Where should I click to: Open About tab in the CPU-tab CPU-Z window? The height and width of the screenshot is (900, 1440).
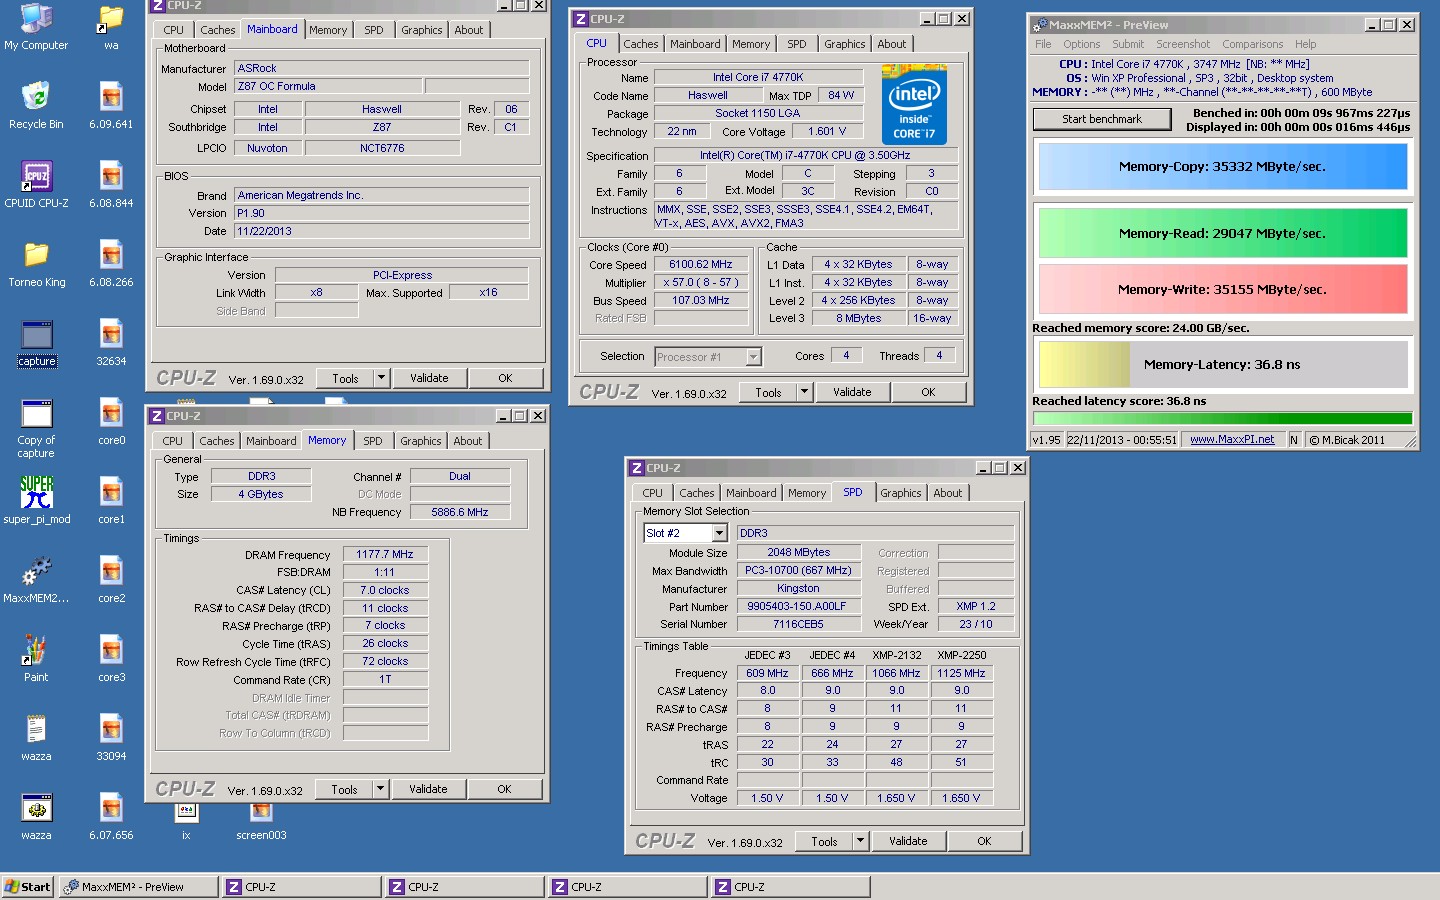click(x=892, y=44)
